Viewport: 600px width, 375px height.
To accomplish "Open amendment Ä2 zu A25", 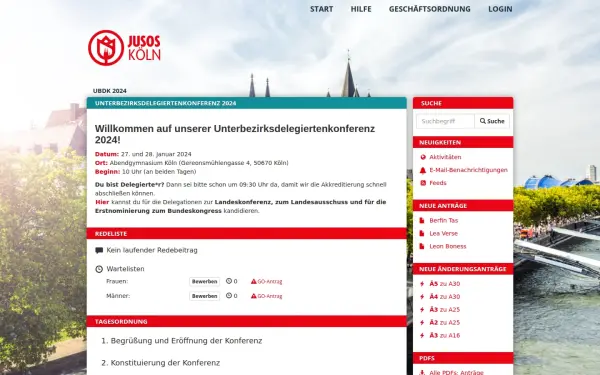I will click(445, 323).
